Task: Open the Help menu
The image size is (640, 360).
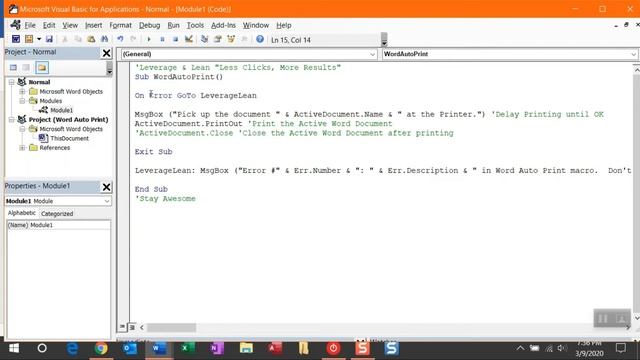Action: click(x=284, y=25)
